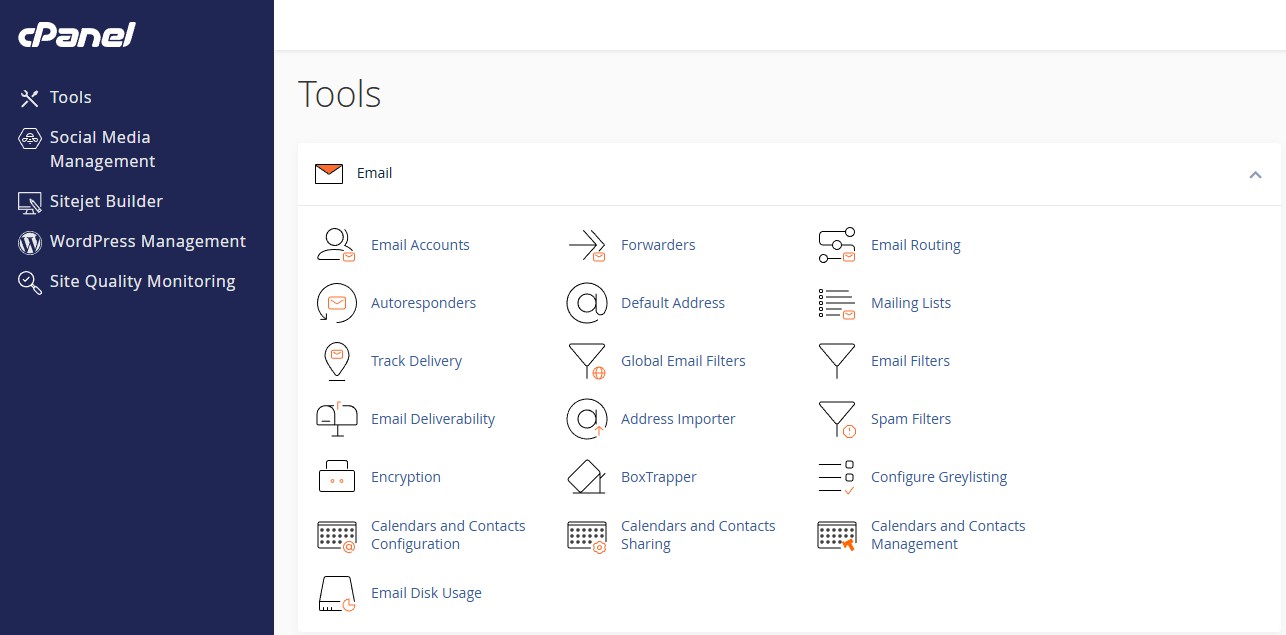Click the Track Delivery pin icon
Image resolution: width=1286 pixels, height=635 pixels.
coord(337,361)
